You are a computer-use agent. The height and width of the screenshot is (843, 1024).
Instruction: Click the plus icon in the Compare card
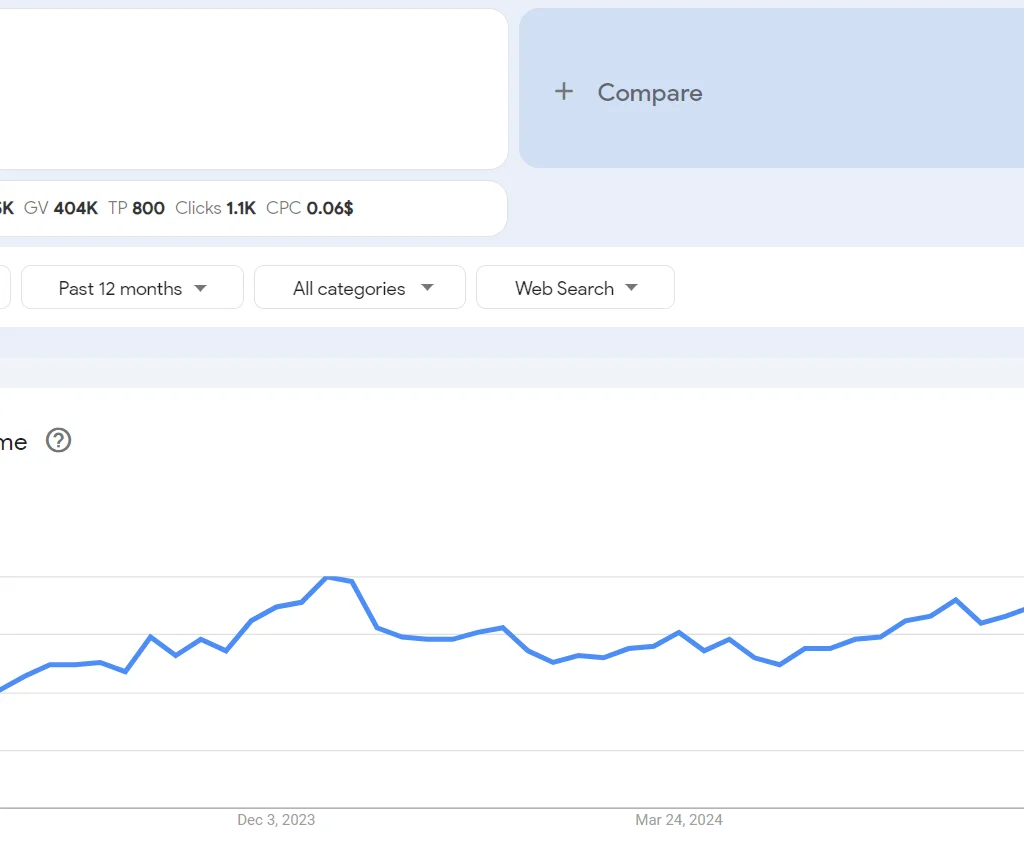564,91
